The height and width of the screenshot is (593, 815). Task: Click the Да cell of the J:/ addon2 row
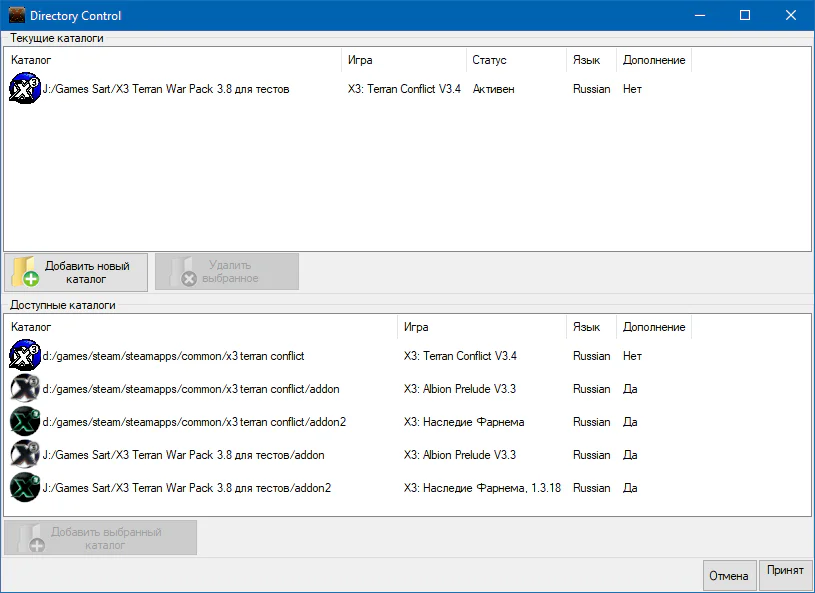tap(630, 488)
